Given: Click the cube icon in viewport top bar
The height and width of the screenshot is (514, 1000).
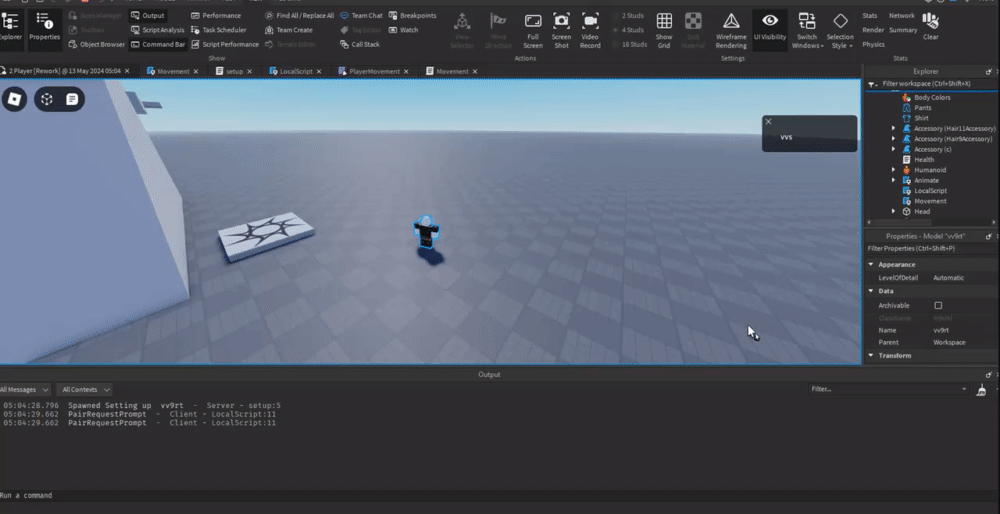Looking at the screenshot, I should (x=47, y=99).
